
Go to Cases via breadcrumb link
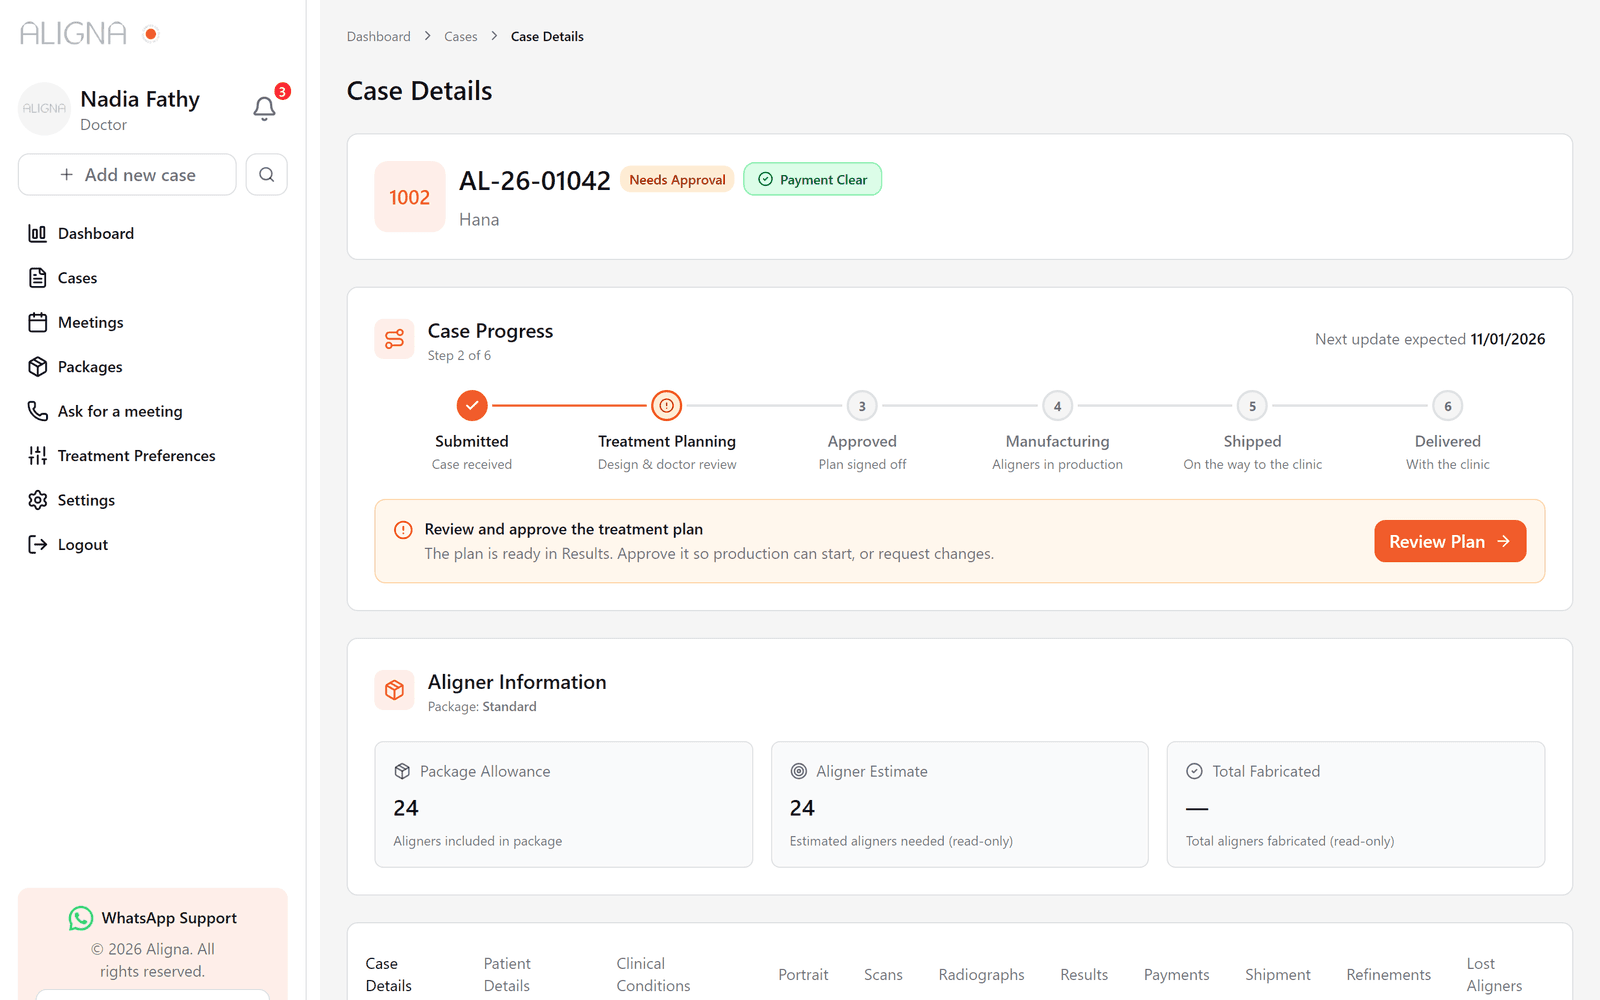click(461, 36)
